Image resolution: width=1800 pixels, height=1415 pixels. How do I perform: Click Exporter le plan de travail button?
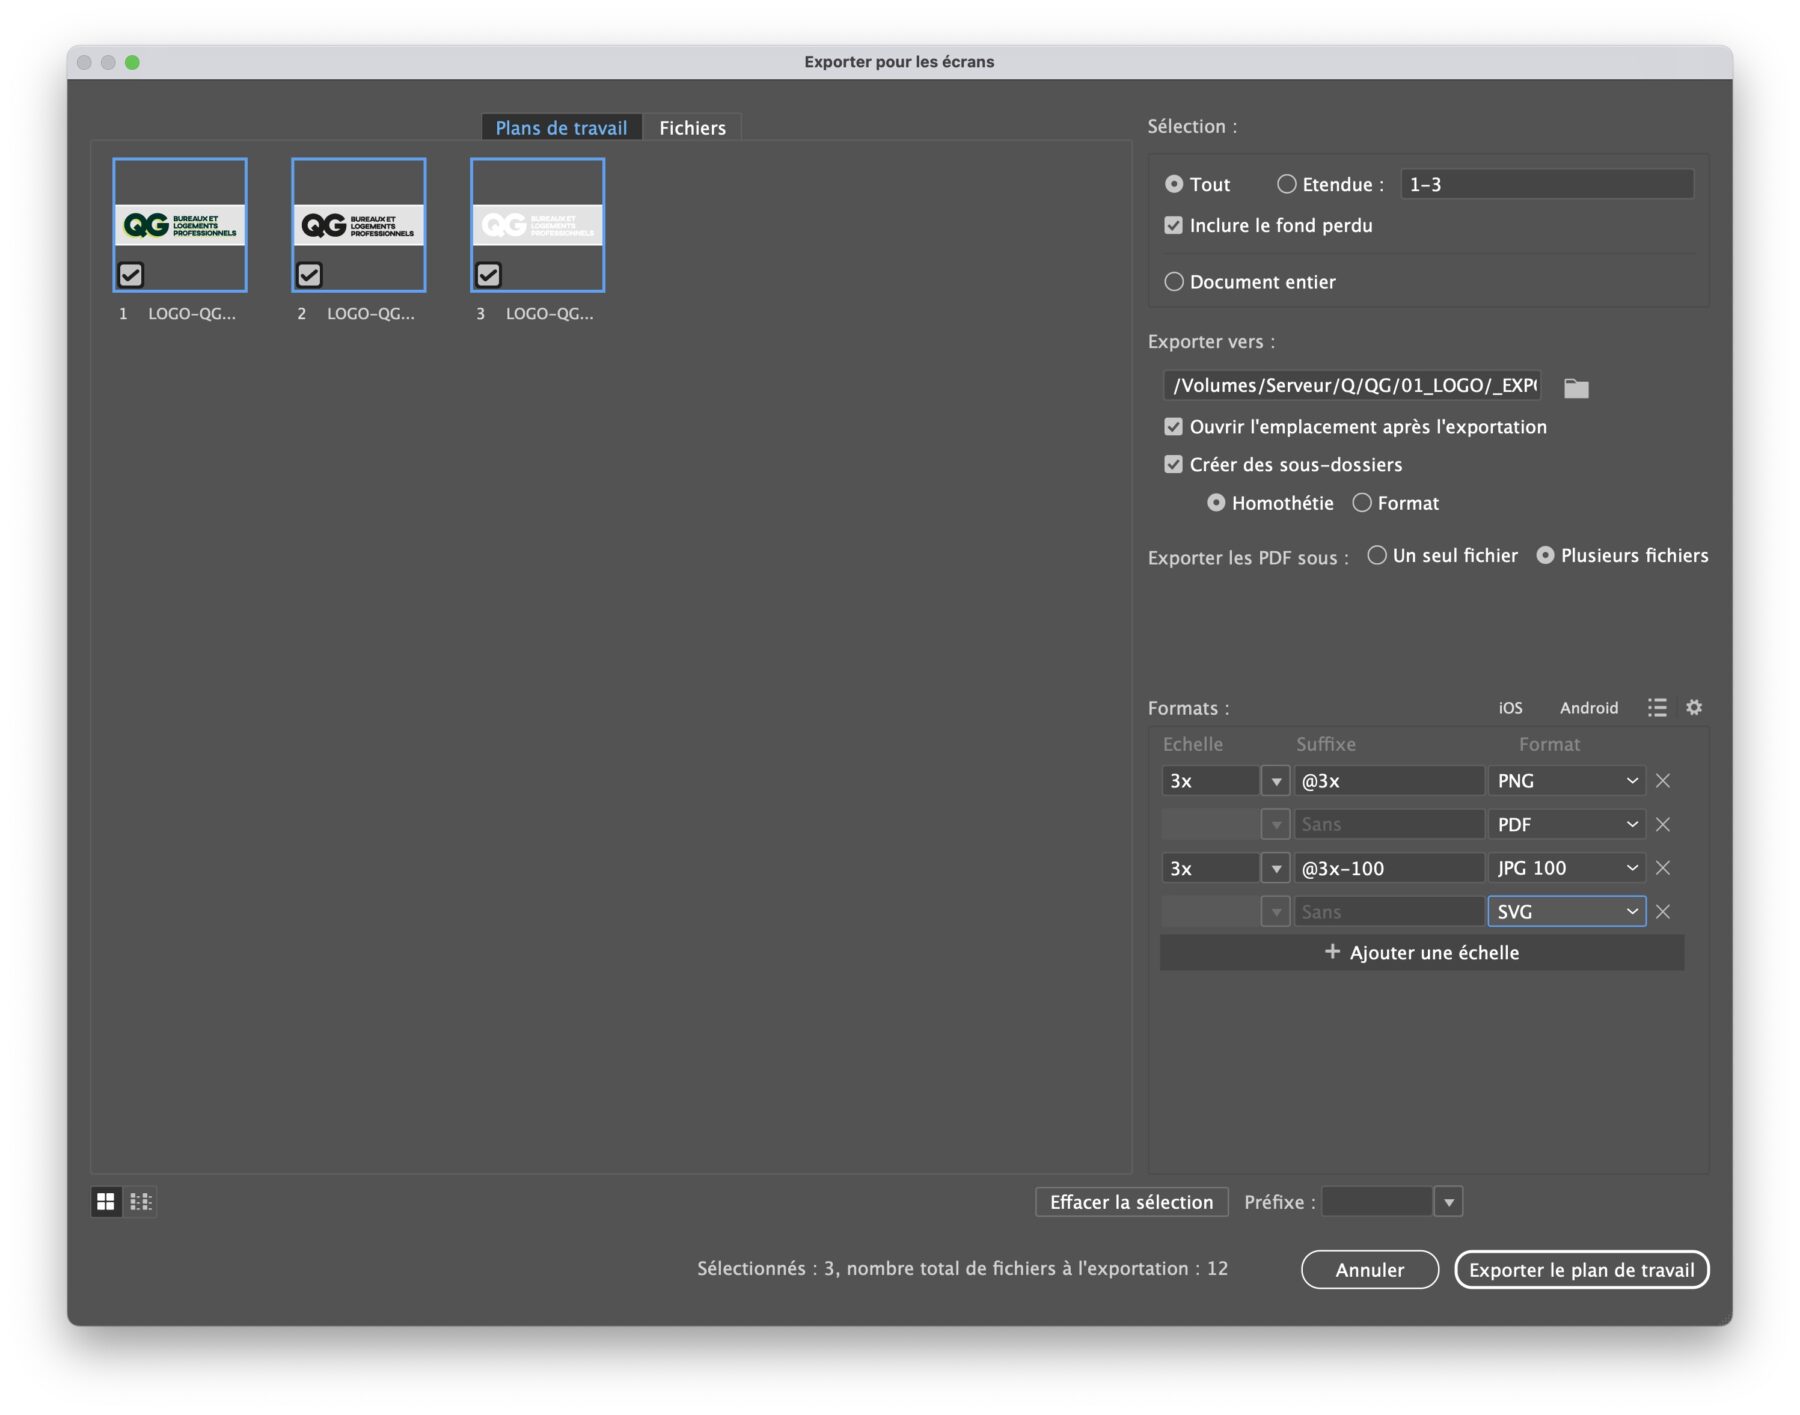(1580, 1269)
